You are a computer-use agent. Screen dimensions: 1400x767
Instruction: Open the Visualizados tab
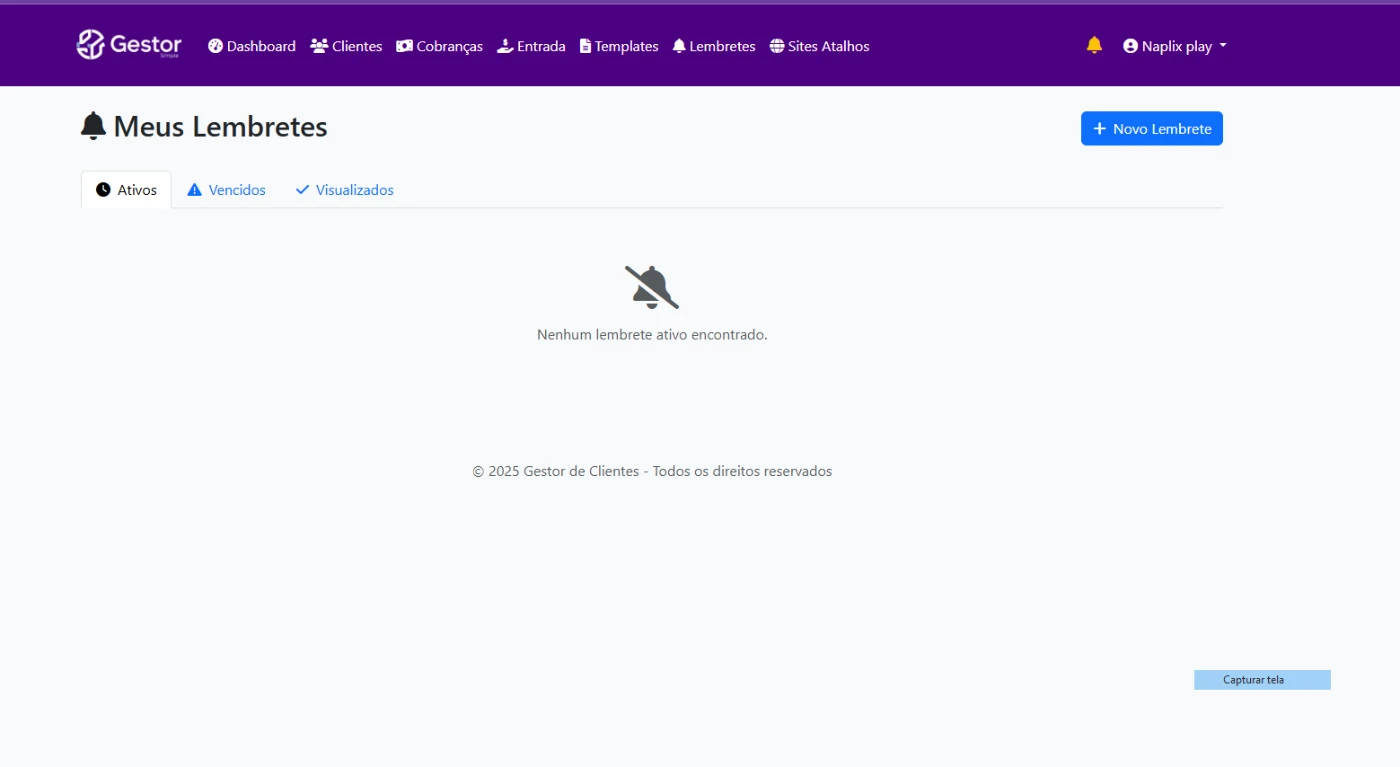pyautogui.click(x=345, y=190)
